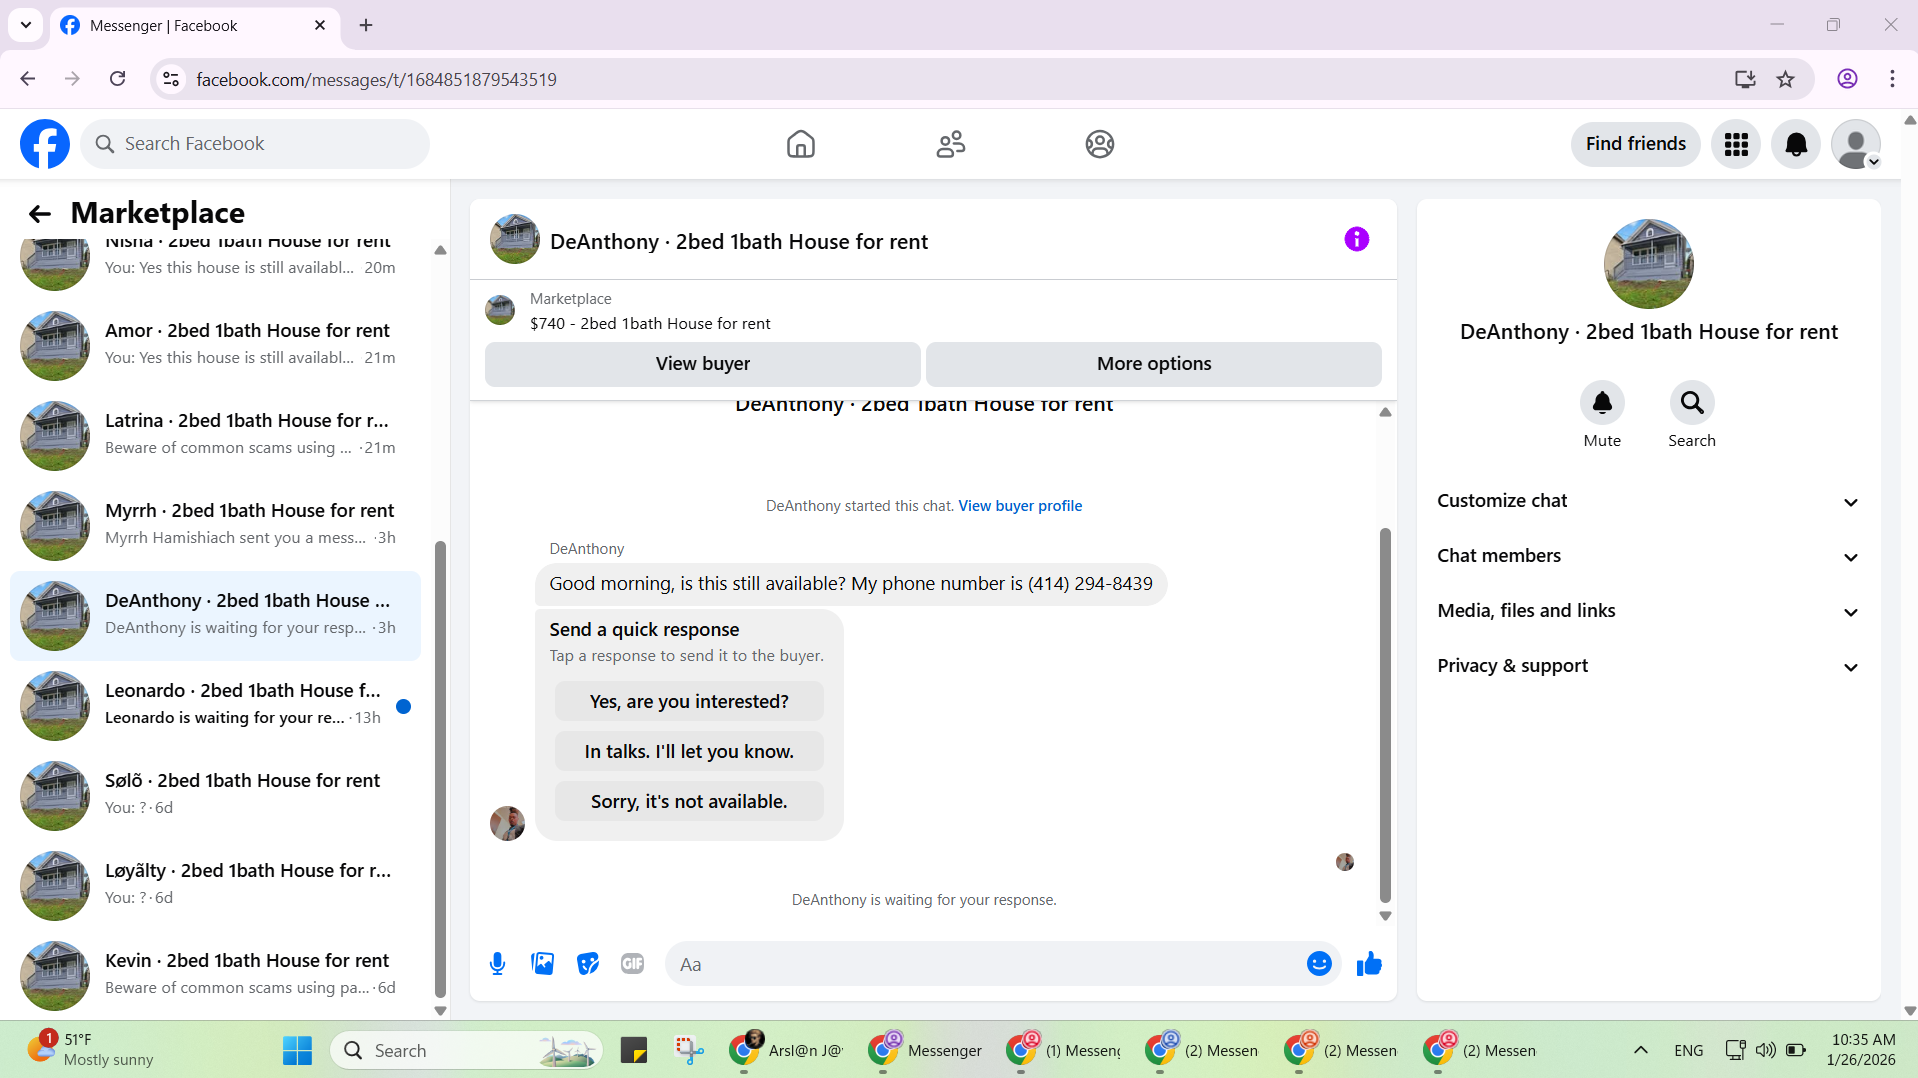The width and height of the screenshot is (1918, 1078).
Task: Open the Kevin conversation
Action: click(x=215, y=975)
